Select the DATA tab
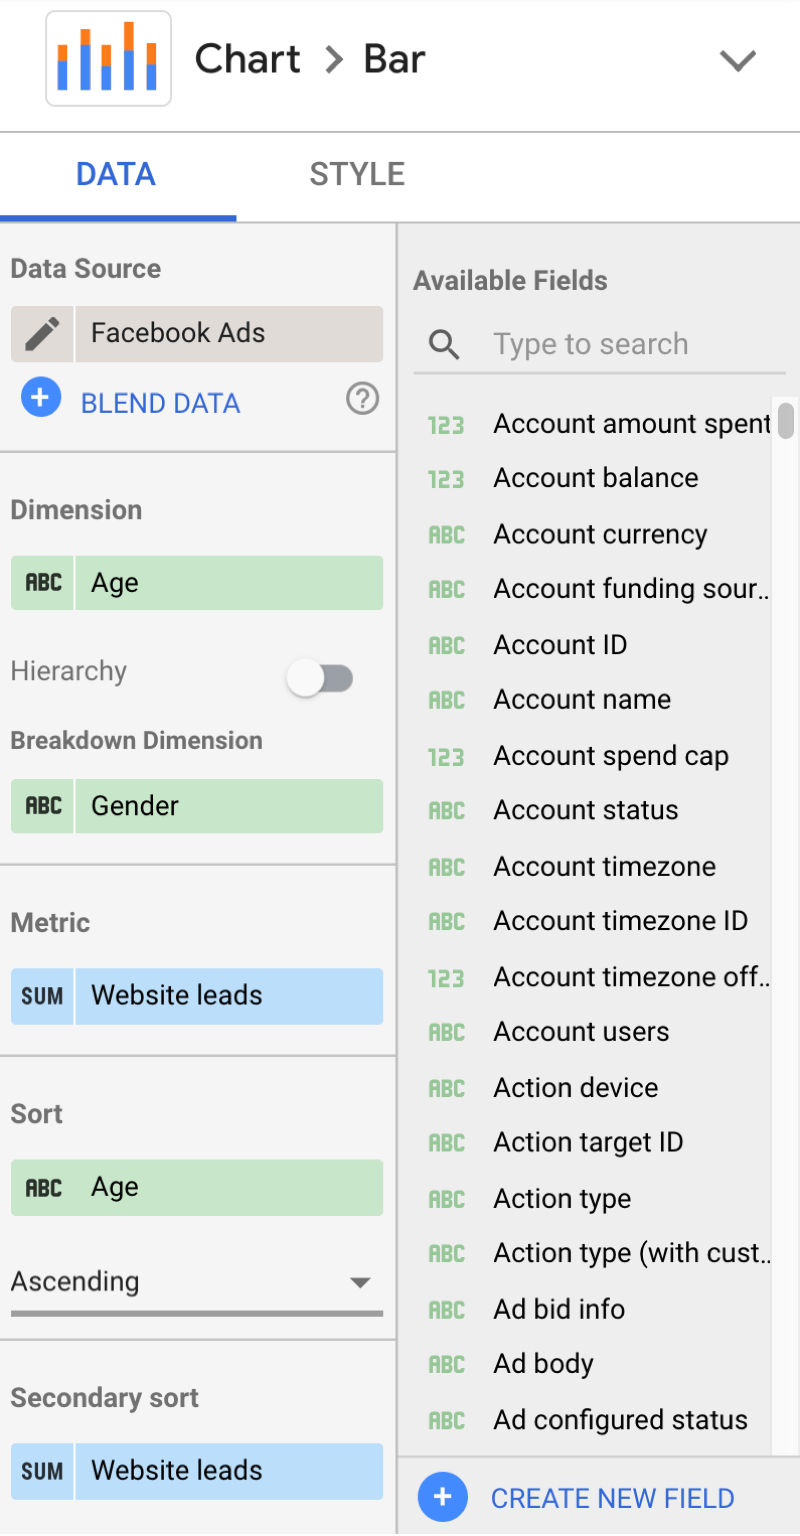 pos(116,174)
